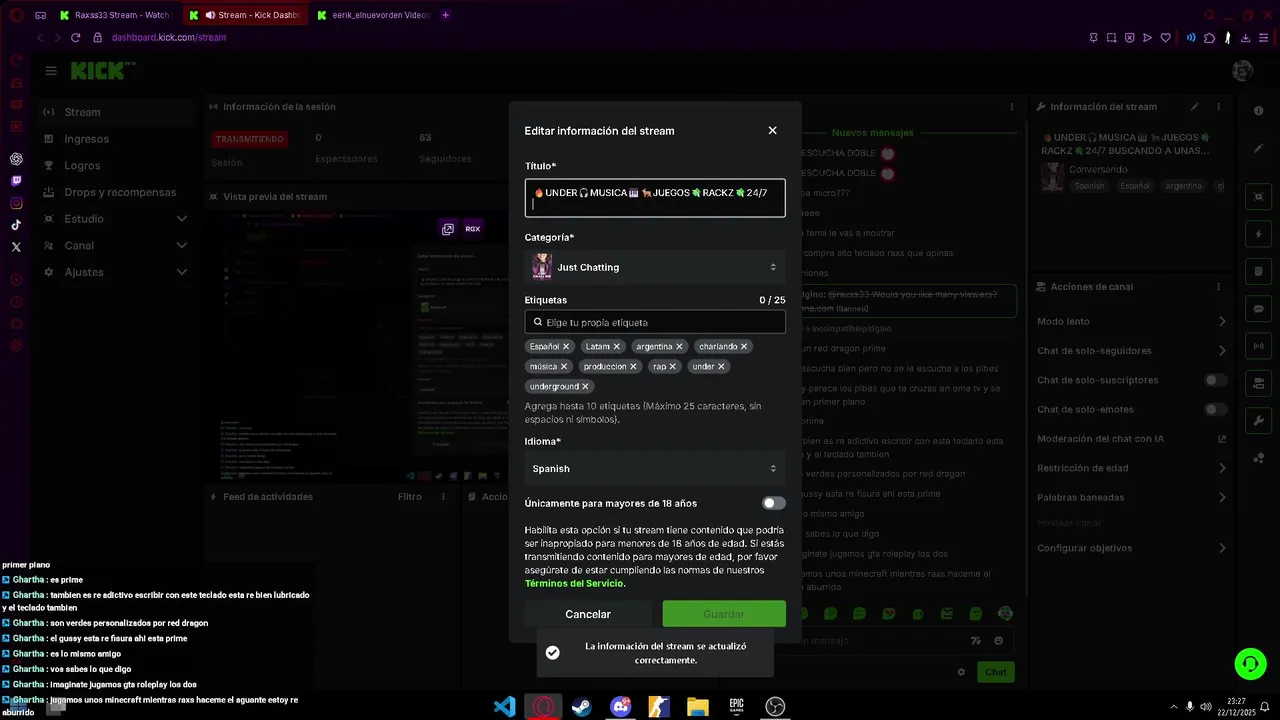Click the Guardar button
Screen dimensions: 1280x720
tap(724, 614)
